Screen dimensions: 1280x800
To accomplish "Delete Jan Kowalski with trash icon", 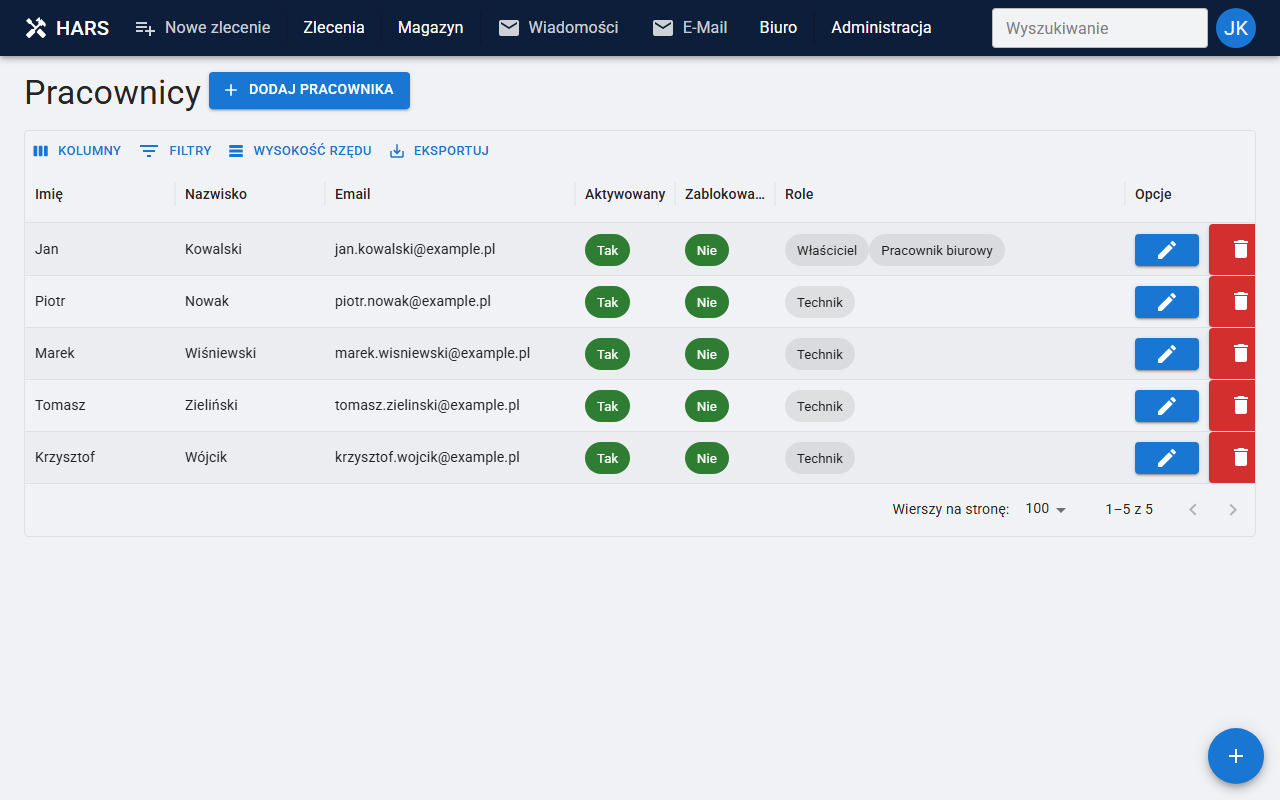I will [1232, 249].
